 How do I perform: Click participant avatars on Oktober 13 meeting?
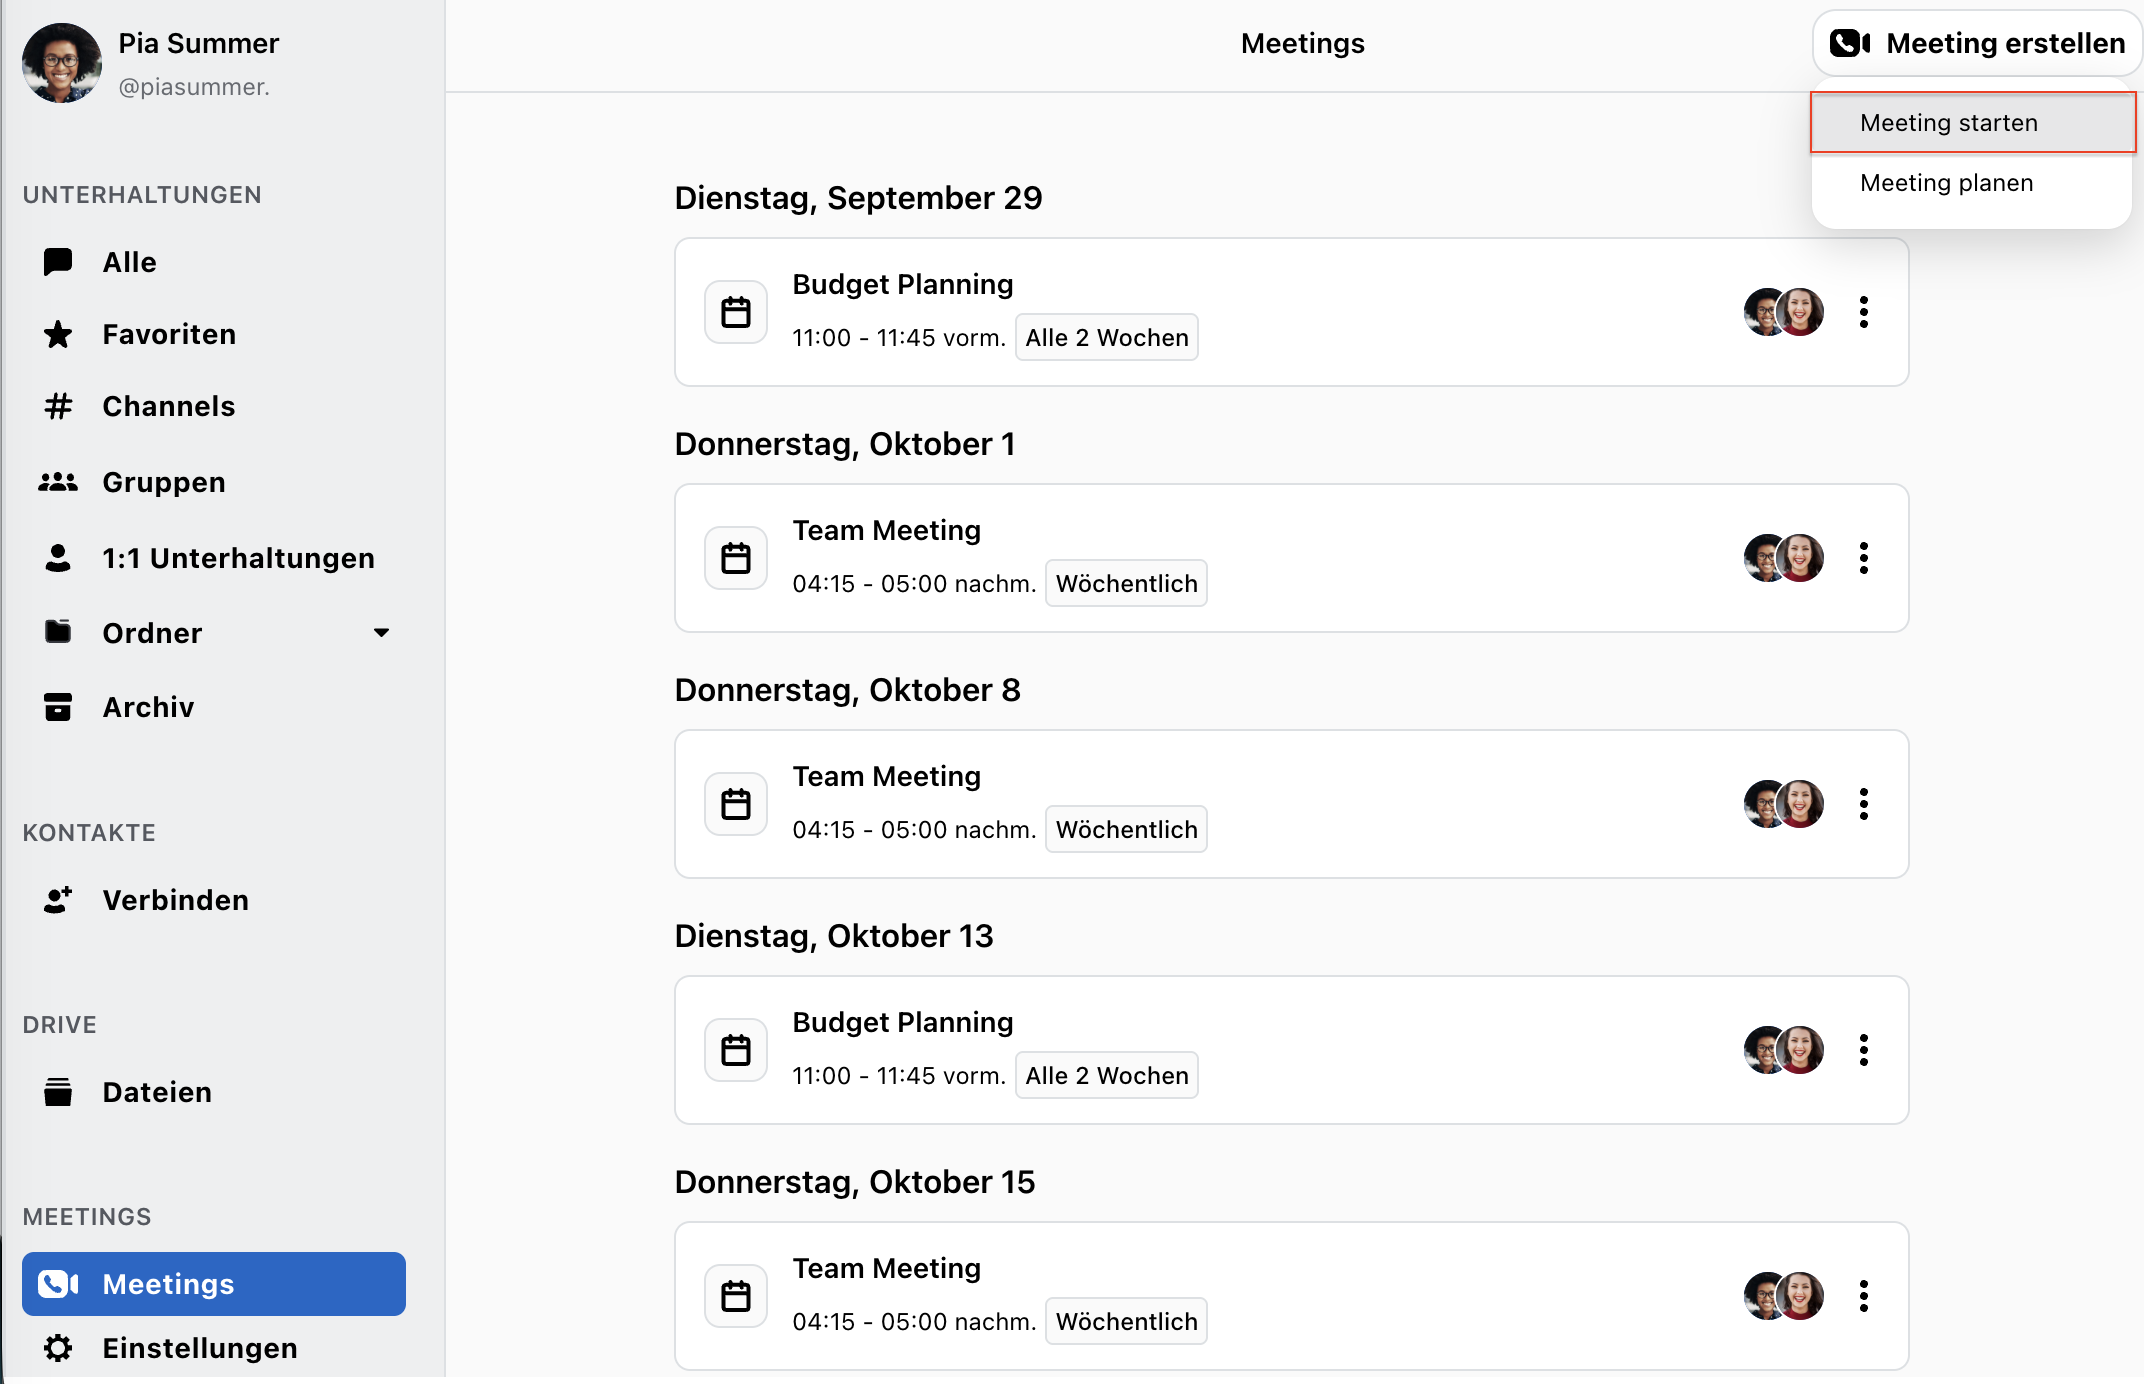[x=1784, y=1050]
